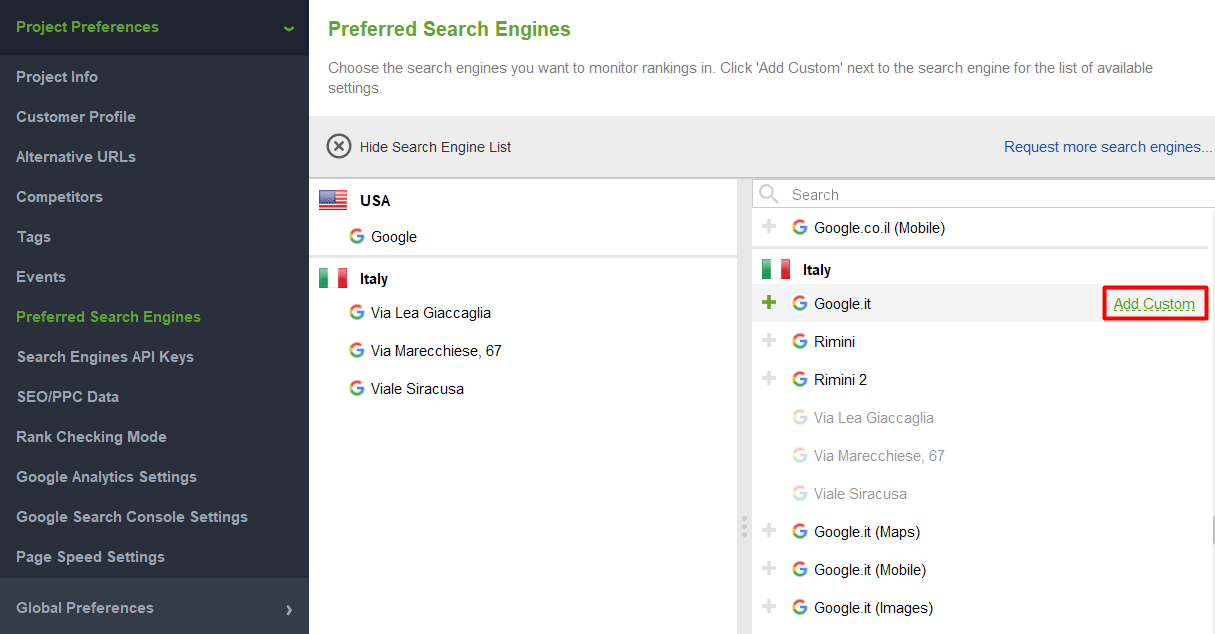Click the green plus next to Google.it
Screen dimensions: 1215x634
769,302
